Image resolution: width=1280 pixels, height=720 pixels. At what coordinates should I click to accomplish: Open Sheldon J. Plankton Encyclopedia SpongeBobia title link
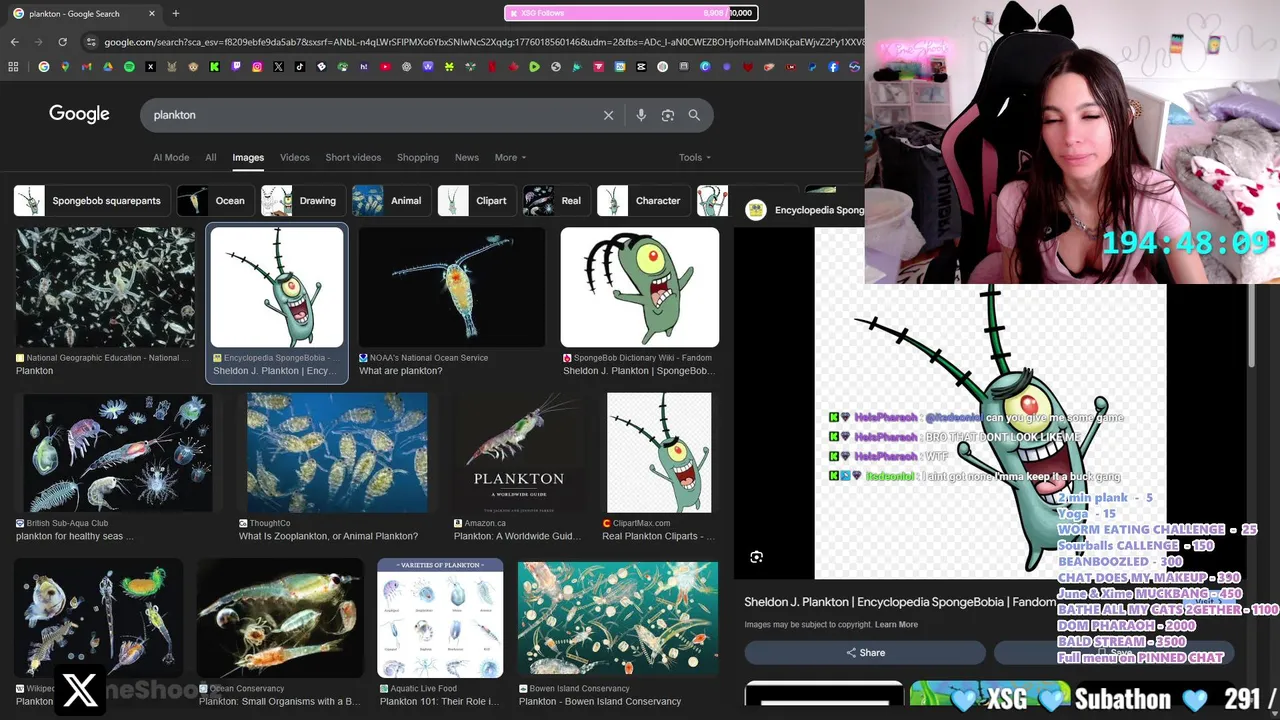click(x=900, y=601)
